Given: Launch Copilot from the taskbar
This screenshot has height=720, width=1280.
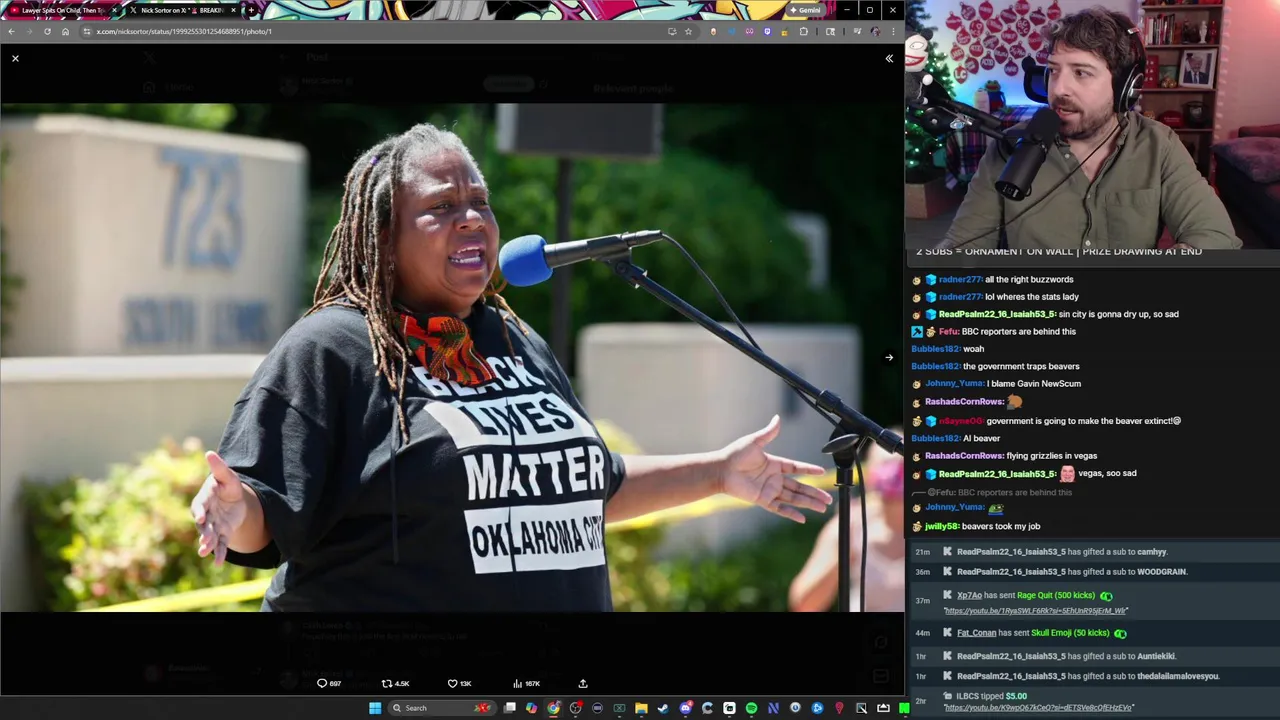Looking at the screenshot, I should 531,708.
